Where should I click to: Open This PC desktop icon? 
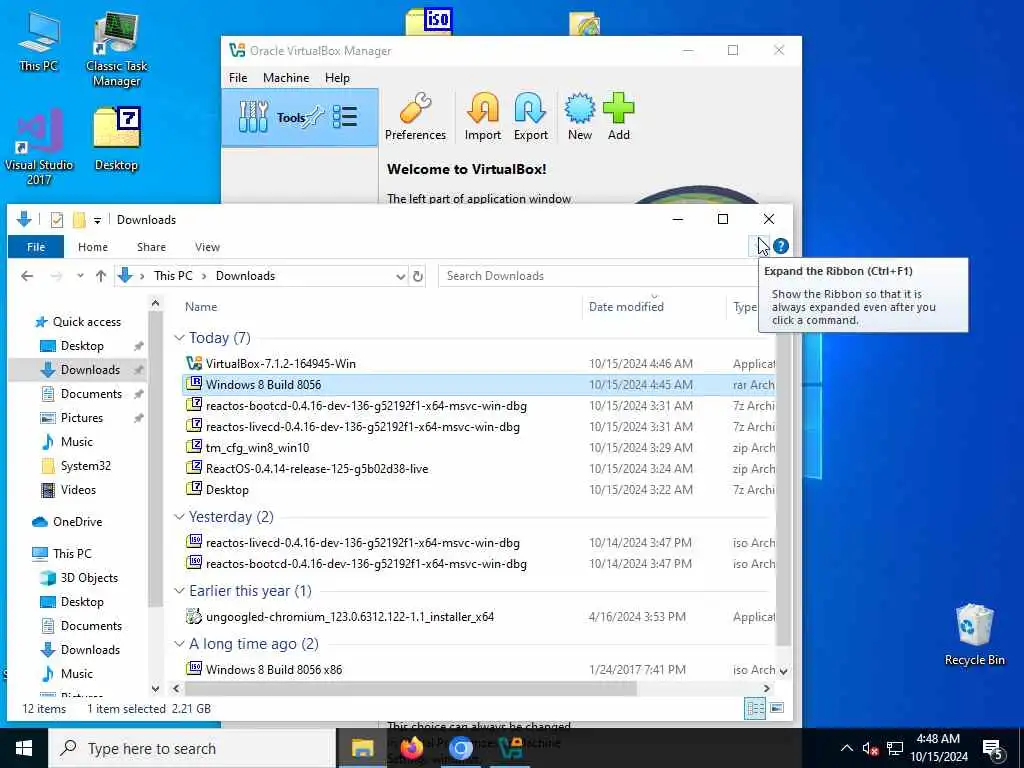click(x=39, y=40)
